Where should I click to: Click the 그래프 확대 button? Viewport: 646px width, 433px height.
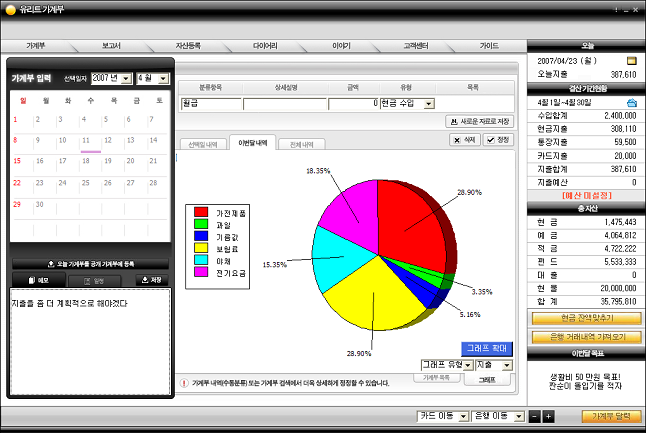click(x=487, y=349)
